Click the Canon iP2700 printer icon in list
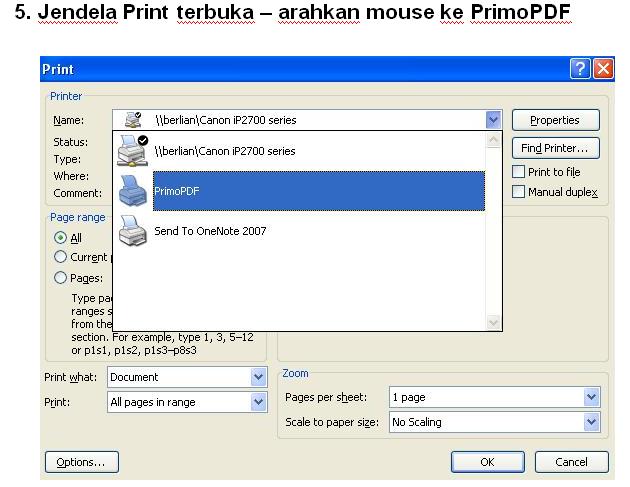This screenshot has height=487, width=630. pos(133,151)
